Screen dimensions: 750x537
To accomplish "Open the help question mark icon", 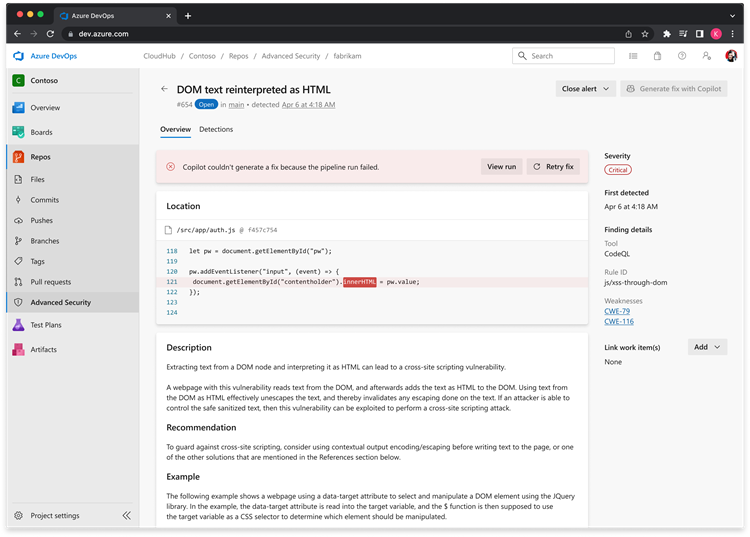I will click(682, 56).
